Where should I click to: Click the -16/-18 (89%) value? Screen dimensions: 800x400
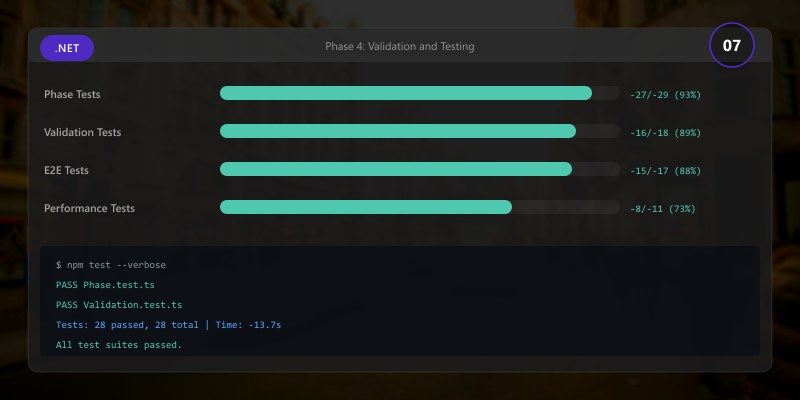point(665,133)
